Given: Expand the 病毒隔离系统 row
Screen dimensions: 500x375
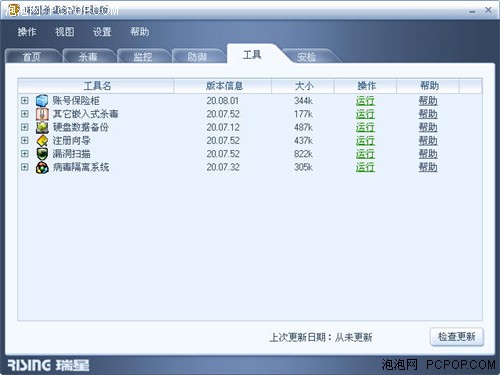Looking at the screenshot, I should (x=24, y=167).
